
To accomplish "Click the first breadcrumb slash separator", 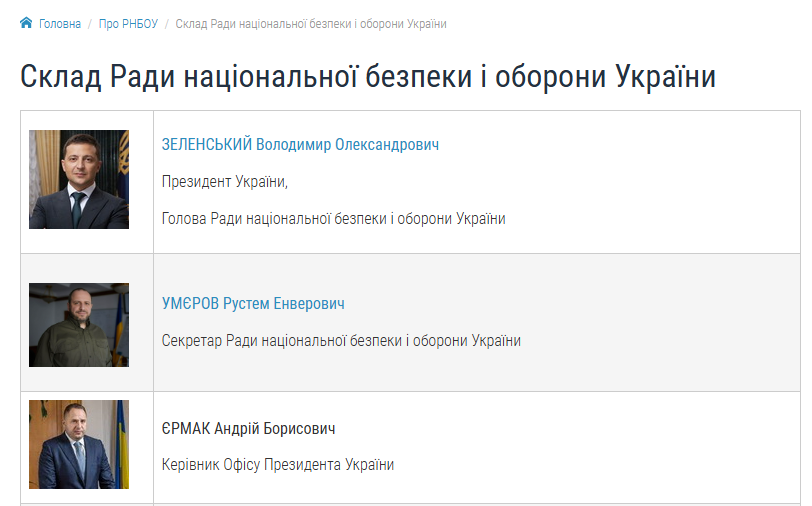I will (90, 24).
